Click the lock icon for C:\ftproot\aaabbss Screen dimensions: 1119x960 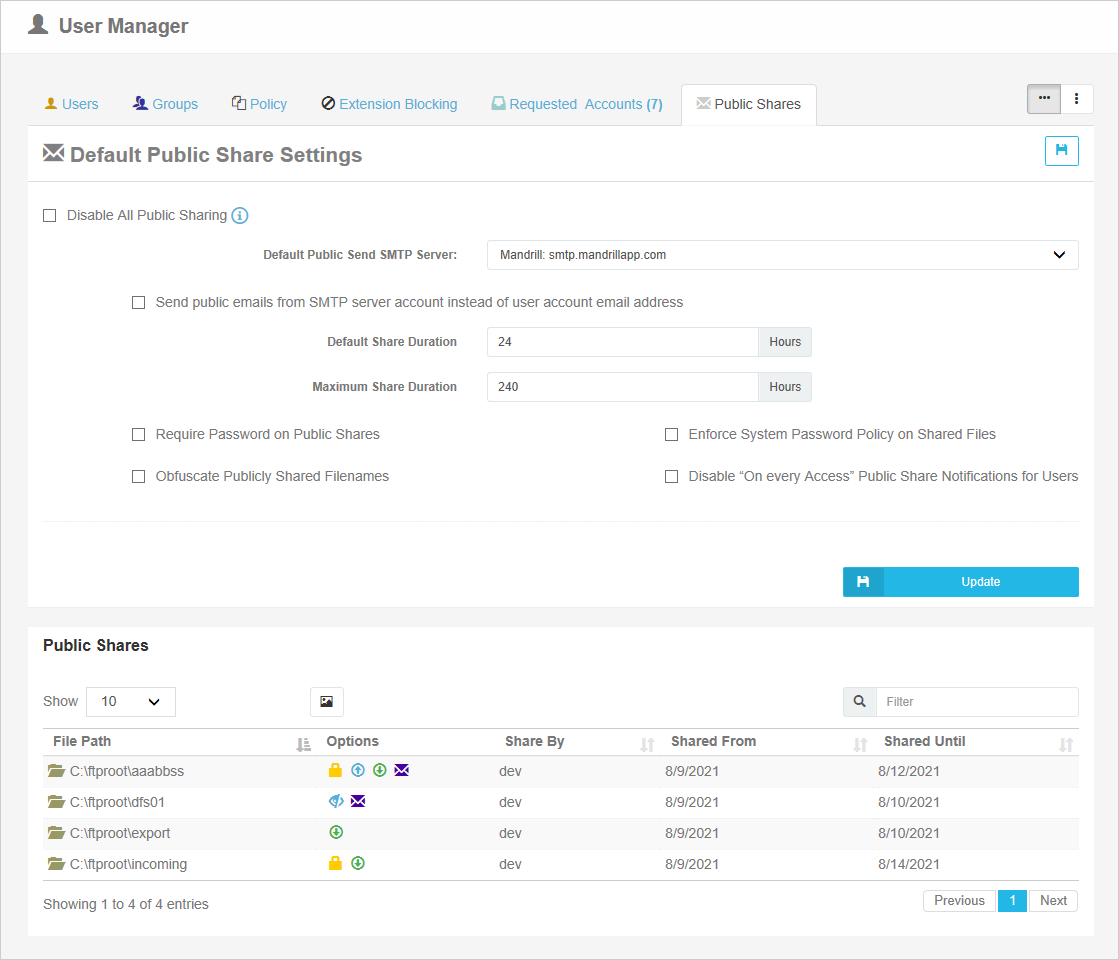335,770
